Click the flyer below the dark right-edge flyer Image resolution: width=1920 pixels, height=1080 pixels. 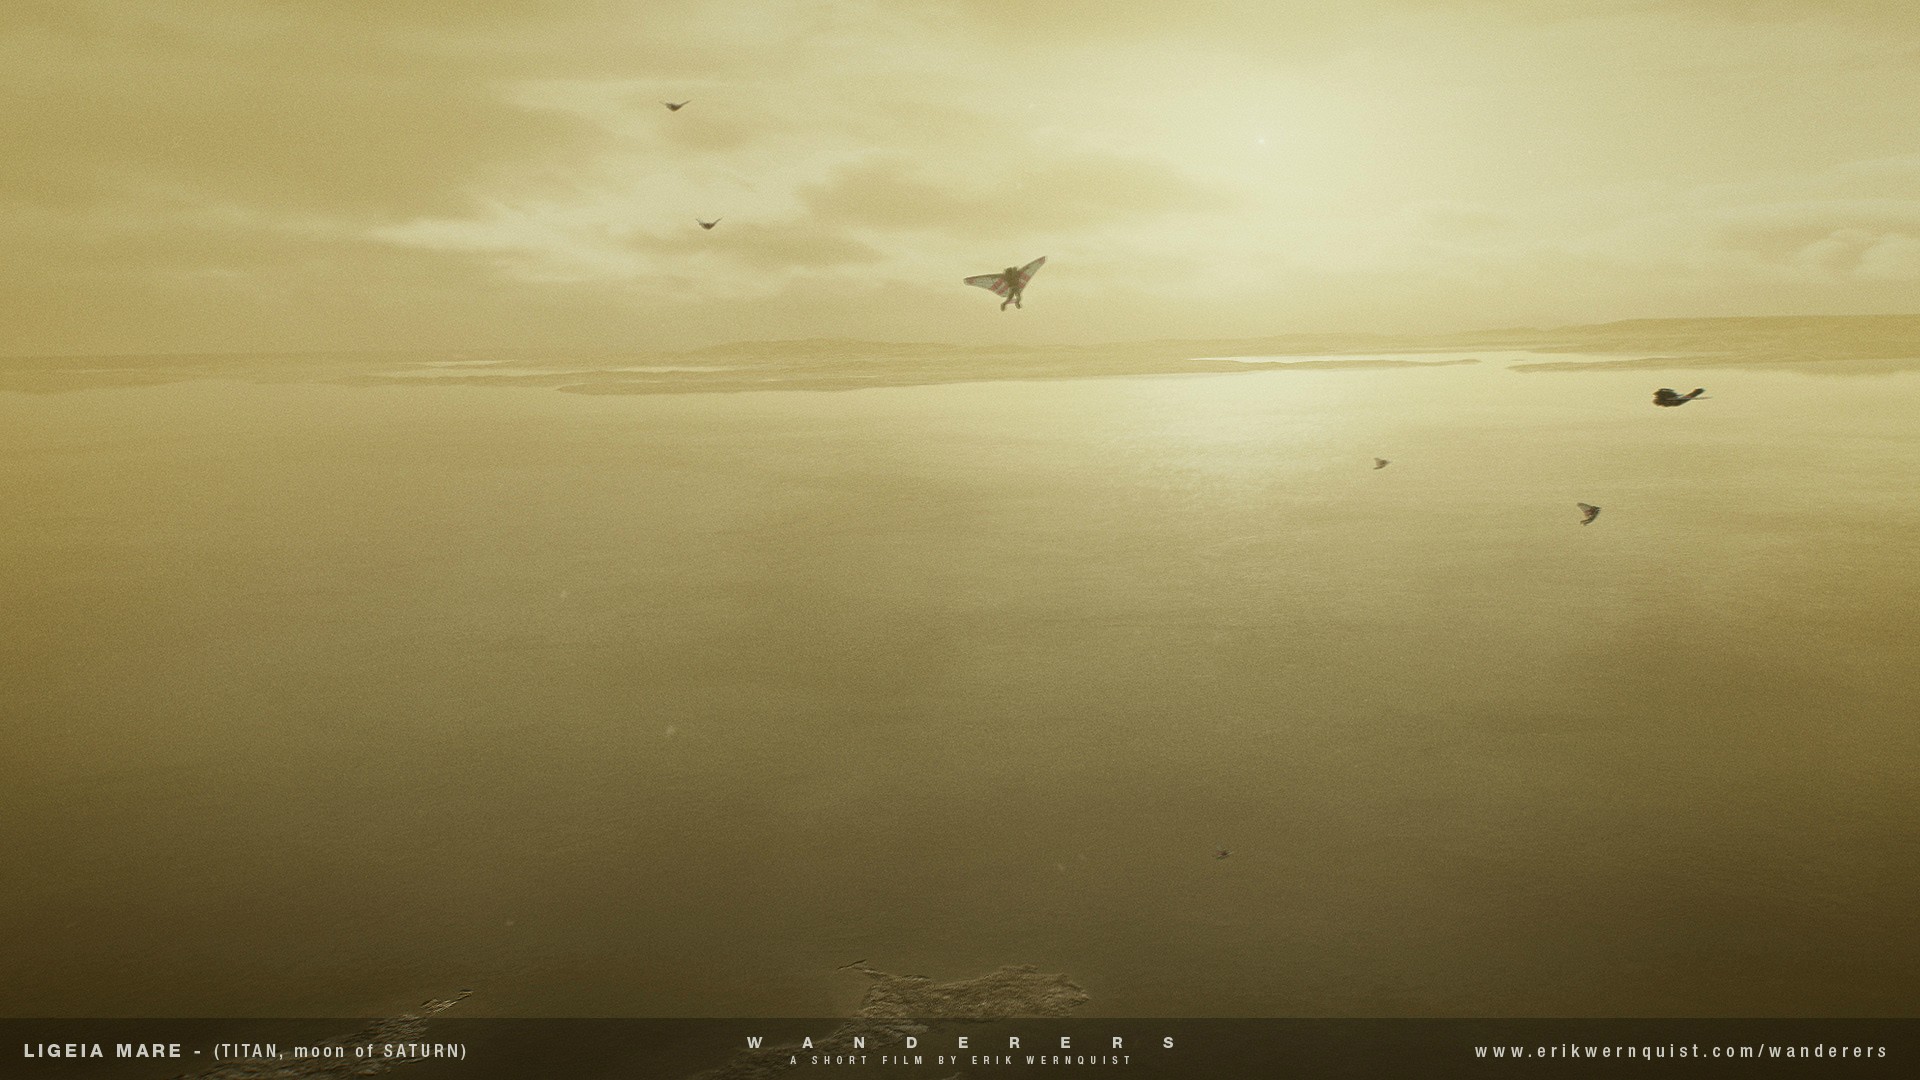coord(1588,513)
